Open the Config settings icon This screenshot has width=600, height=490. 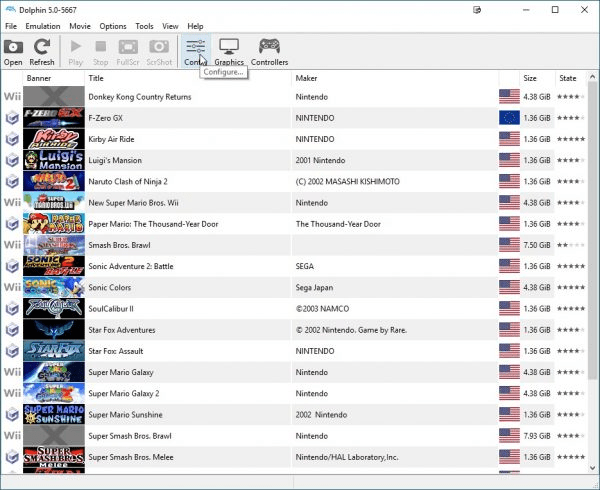(194, 51)
